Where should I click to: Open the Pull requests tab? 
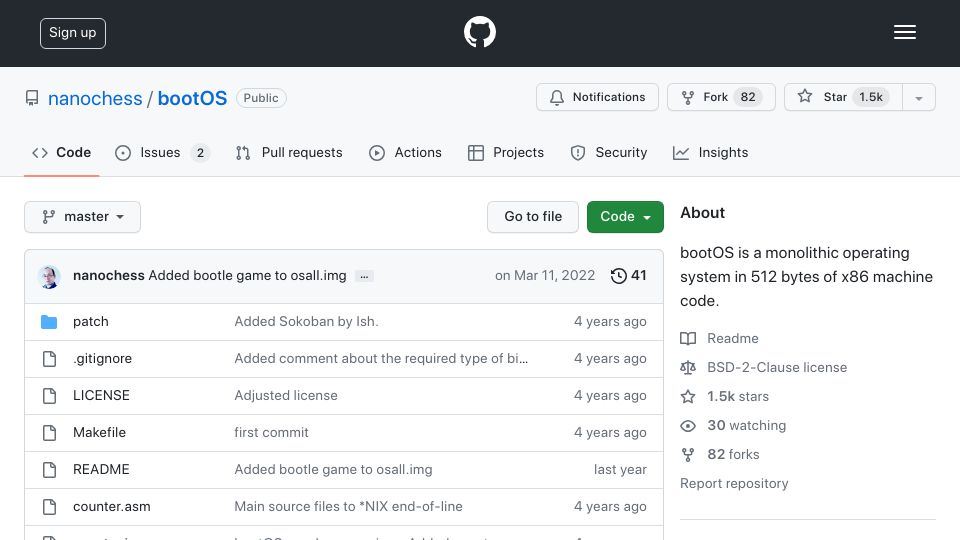click(289, 152)
